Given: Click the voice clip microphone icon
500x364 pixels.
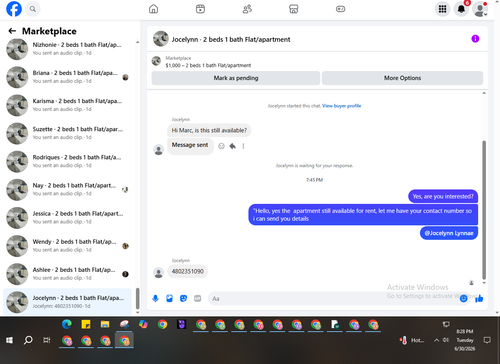Looking at the screenshot, I should pyautogui.click(x=155, y=298).
